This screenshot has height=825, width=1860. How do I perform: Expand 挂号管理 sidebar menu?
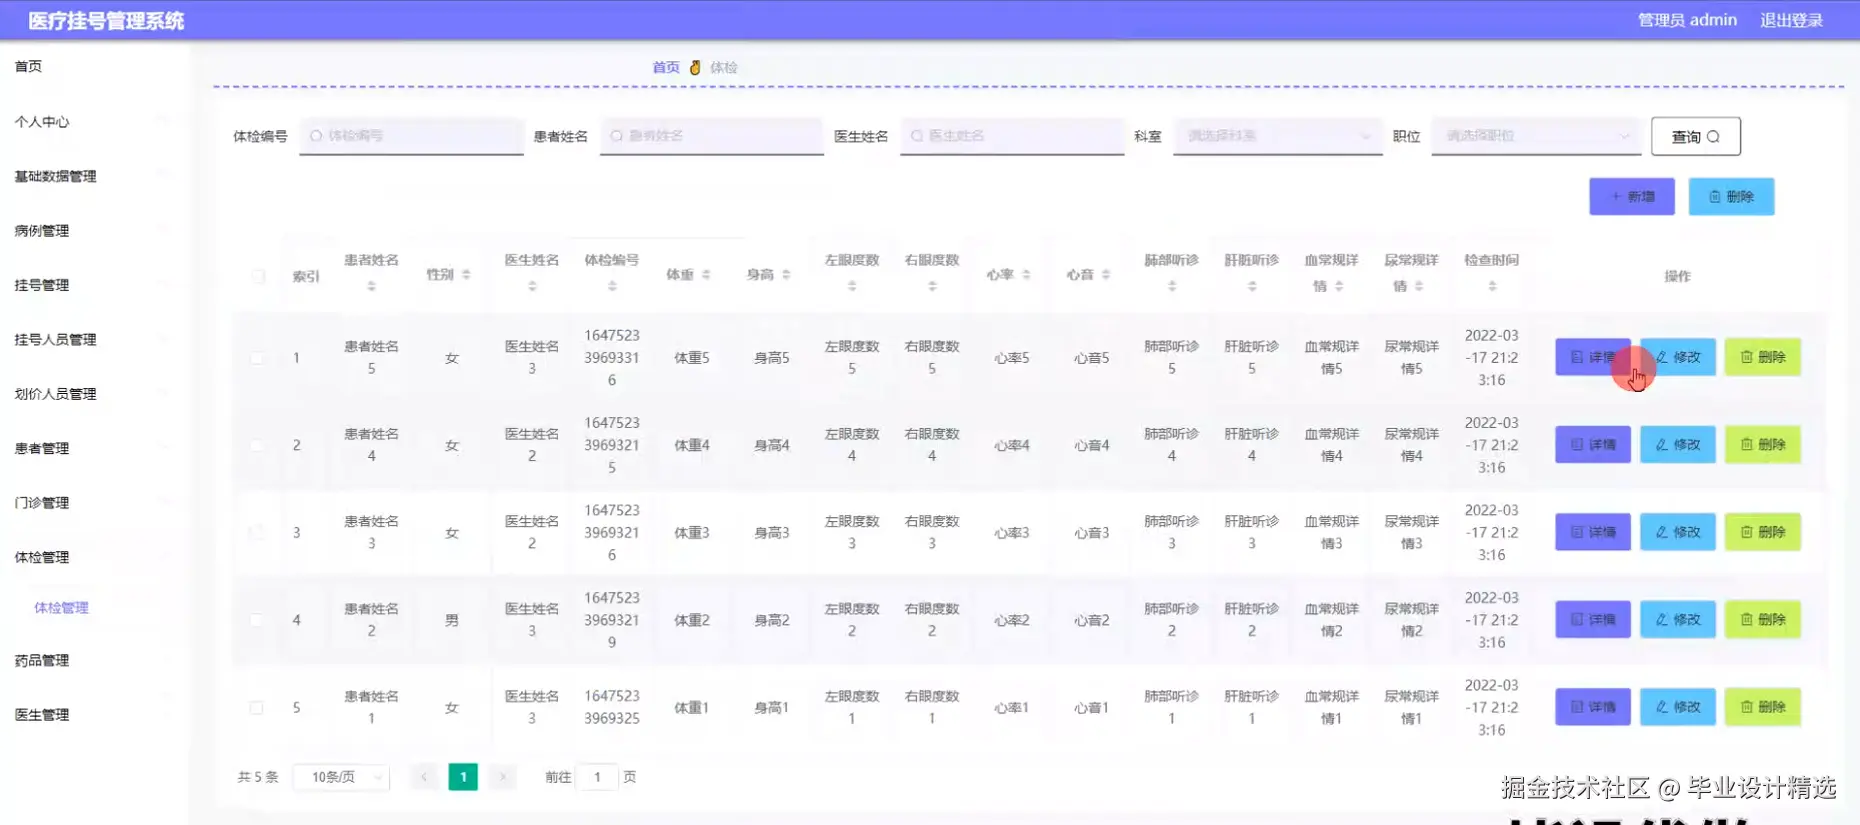pos(94,285)
